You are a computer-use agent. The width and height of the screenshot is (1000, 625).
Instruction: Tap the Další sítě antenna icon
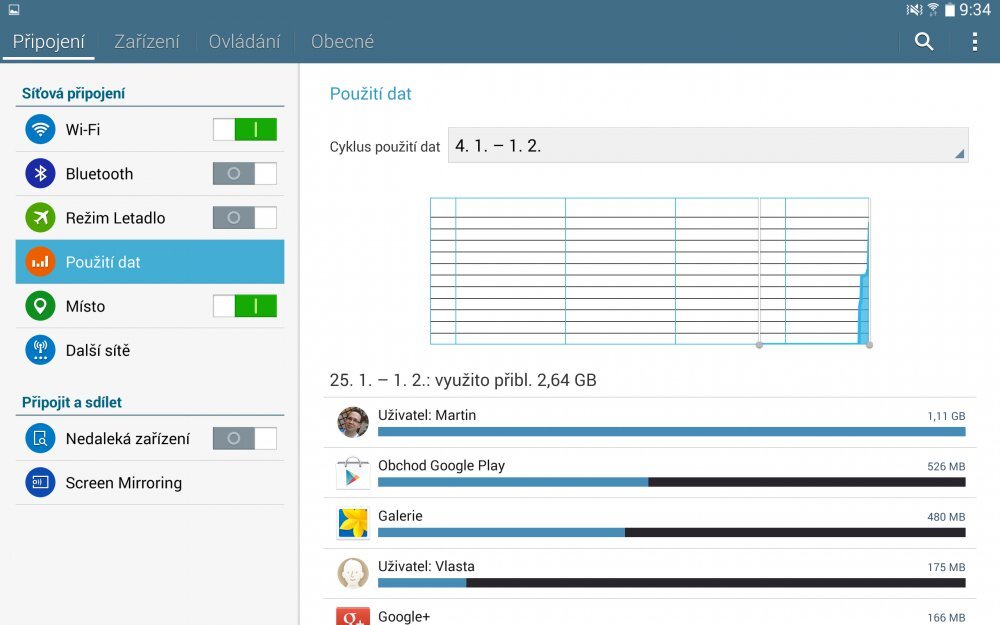tap(40, 350)
